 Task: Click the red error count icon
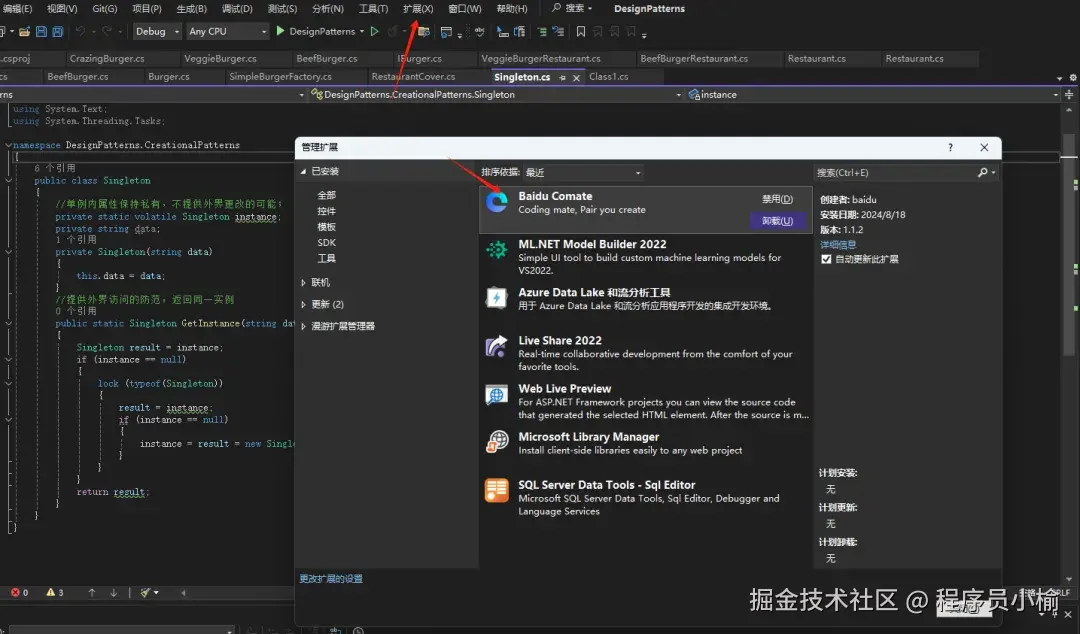tap(15, 593)
